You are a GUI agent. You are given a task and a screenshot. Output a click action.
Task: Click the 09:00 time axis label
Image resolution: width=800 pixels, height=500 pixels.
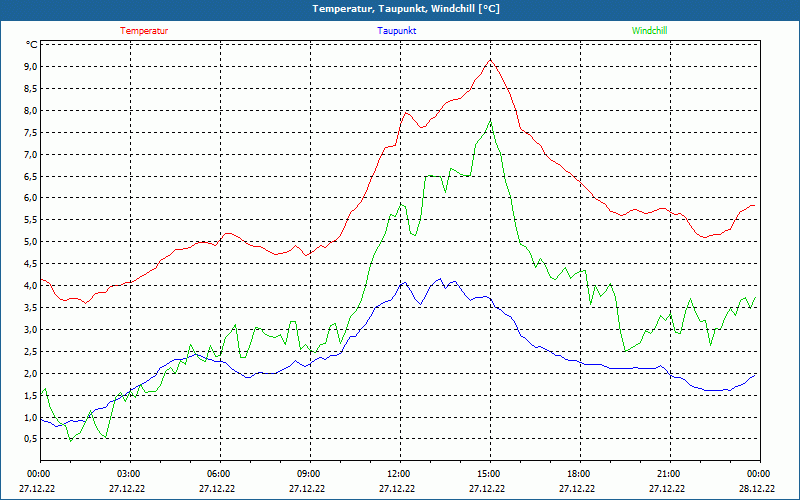(x=308, y=474)
